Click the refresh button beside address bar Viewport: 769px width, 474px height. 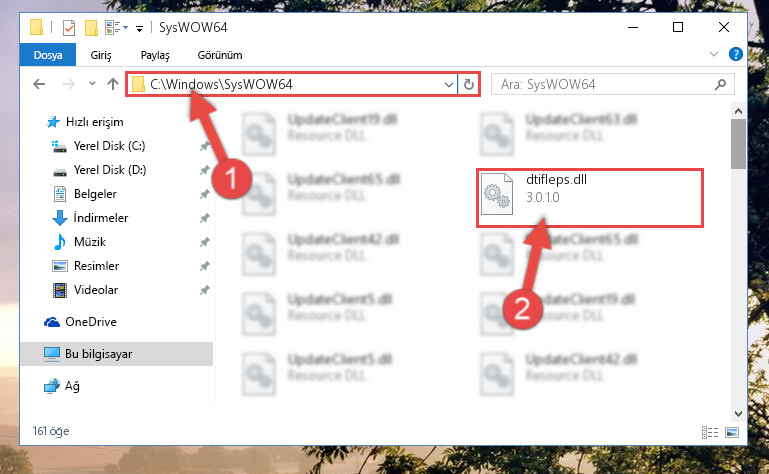tap(468, 84)
